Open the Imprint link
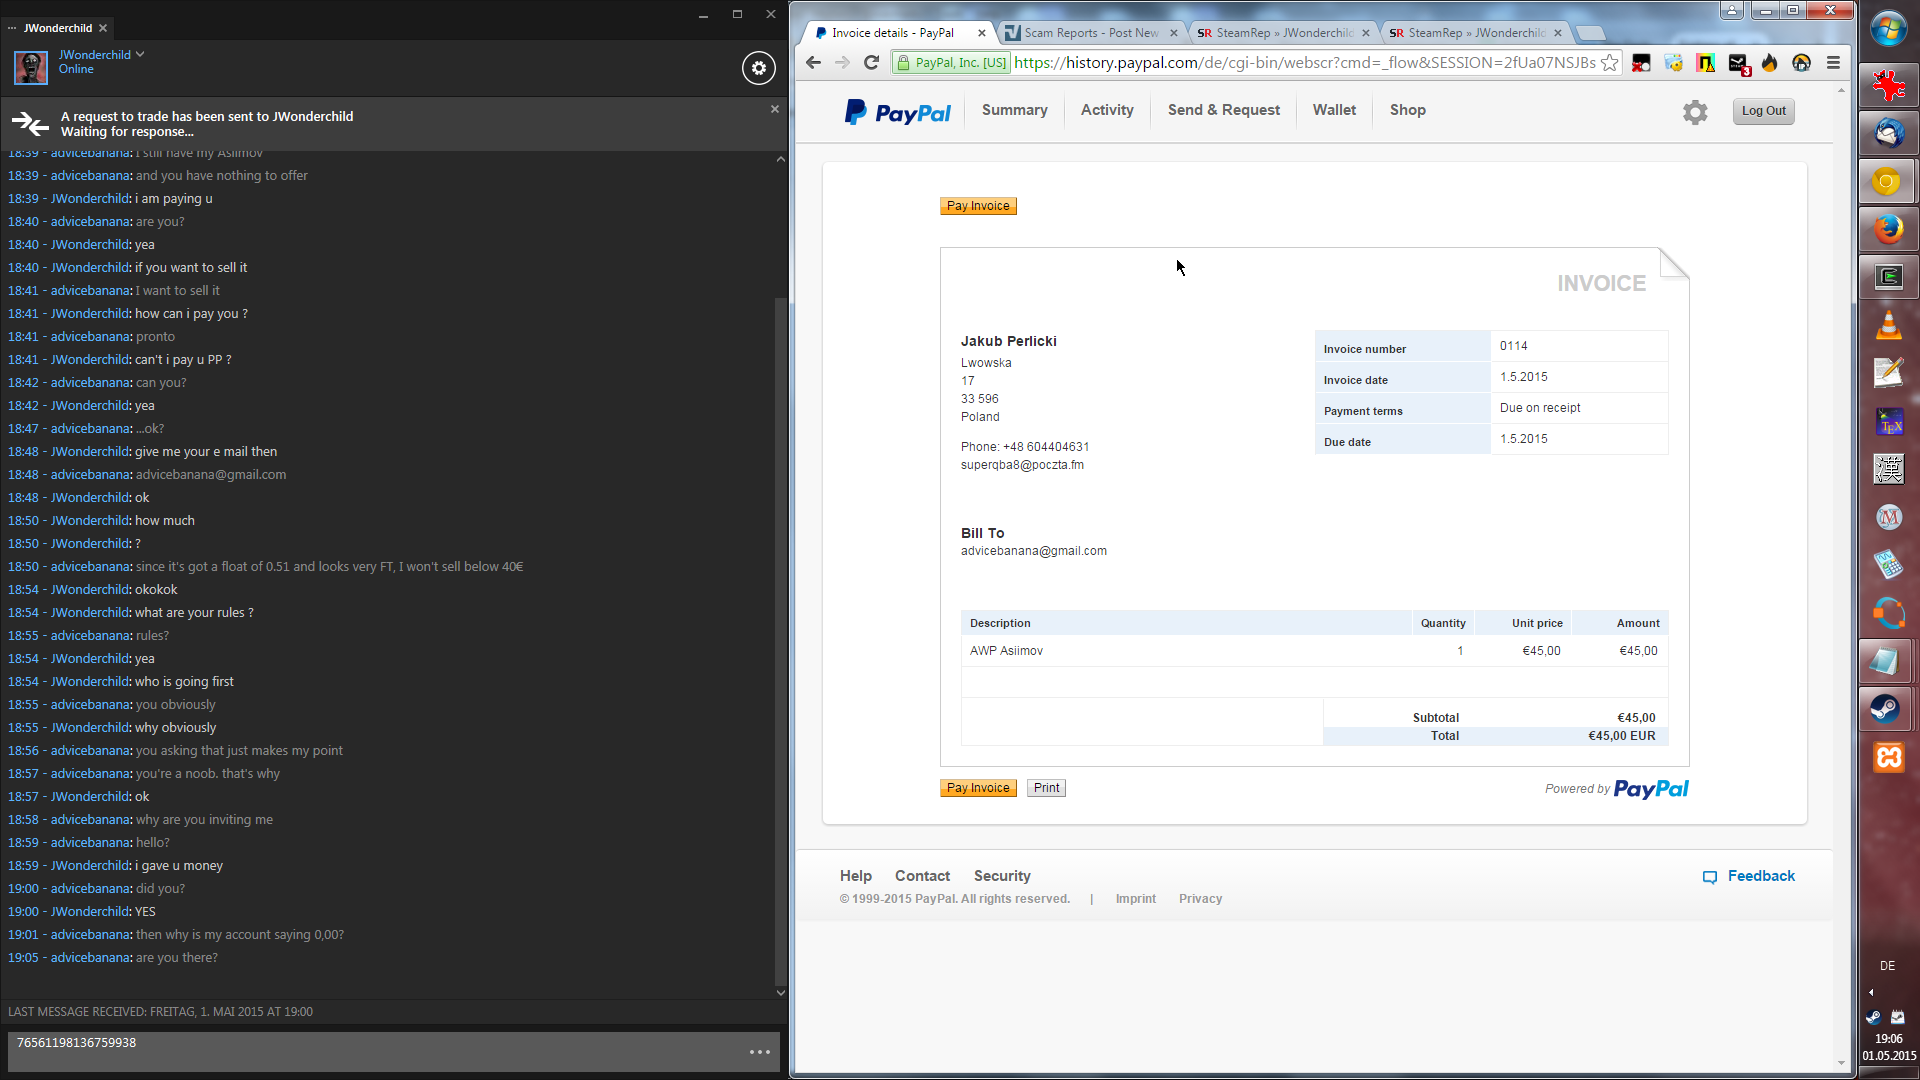Viewport: 1920px width, 1080px height. tap(1136, 899)
